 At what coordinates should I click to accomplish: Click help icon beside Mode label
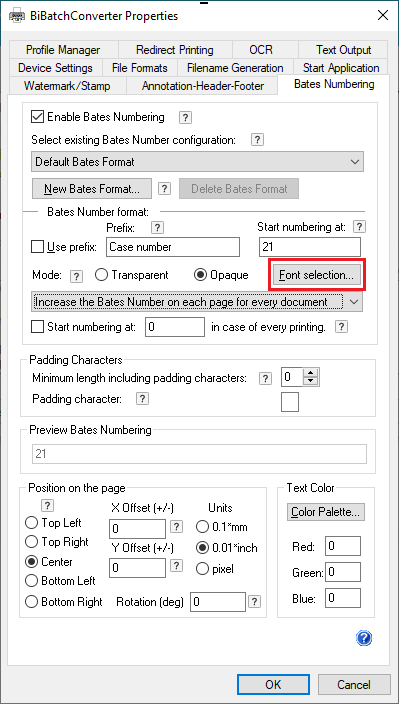pos(77,276)
